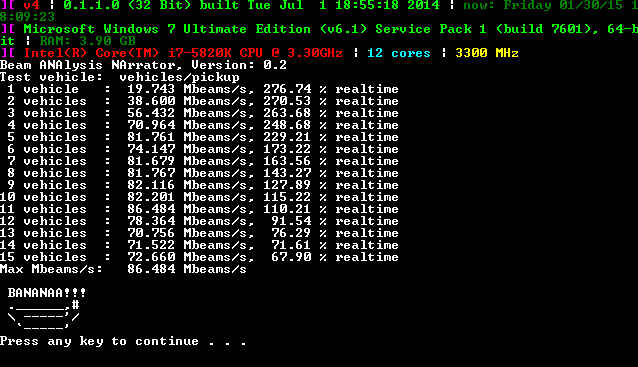
Task: Click the 'Max Mbeams/s:' summary label
Action: point(51,269)
